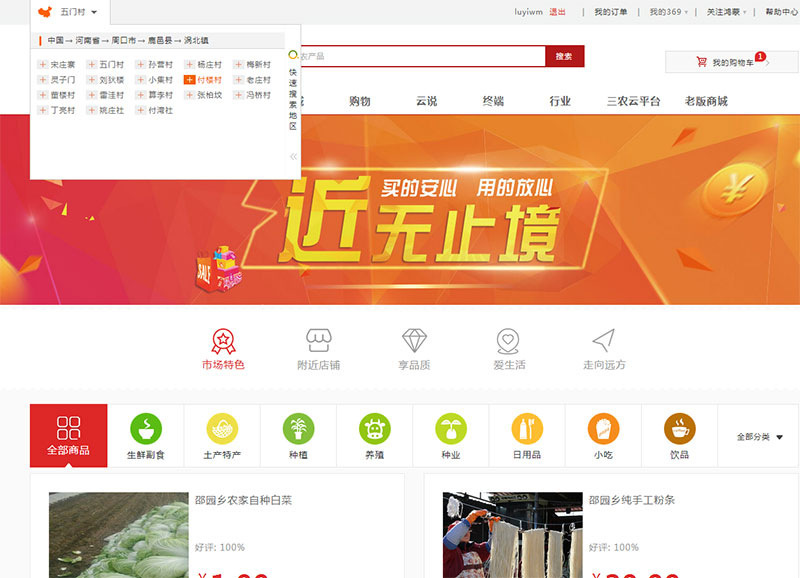The image size is (800, 578).
Task: Click the 市场特色 badge icon
Action: pos(223,341)
